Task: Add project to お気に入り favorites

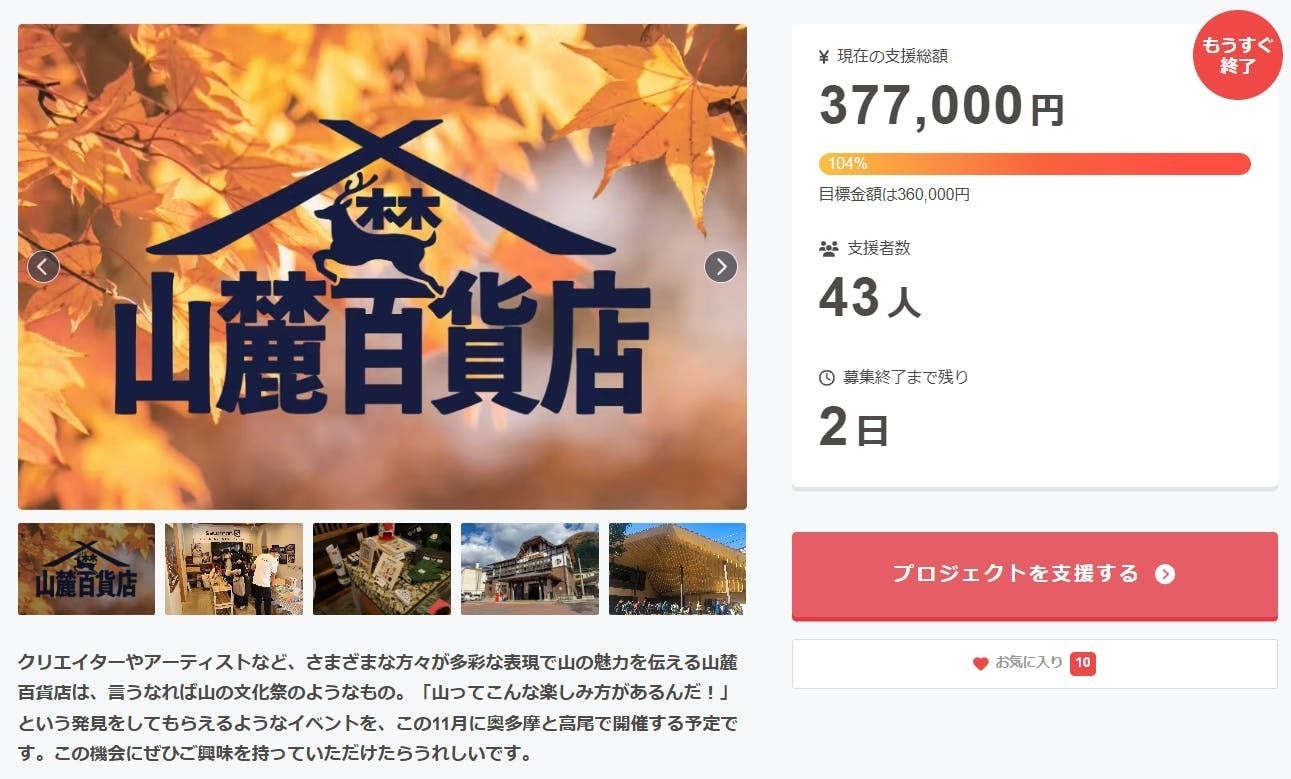Action: point(1035,664)
